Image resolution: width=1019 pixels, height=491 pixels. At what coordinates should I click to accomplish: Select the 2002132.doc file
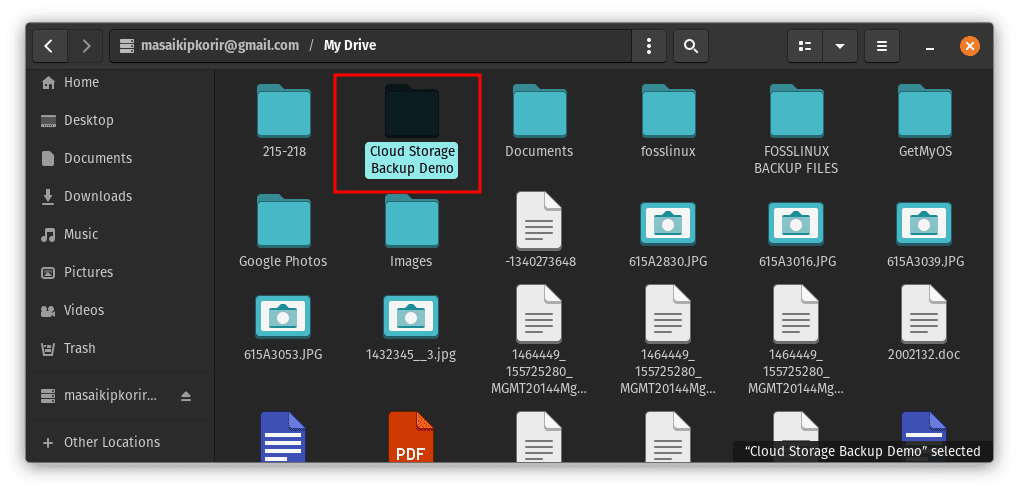pyautogui.click(x=924, y=323)
